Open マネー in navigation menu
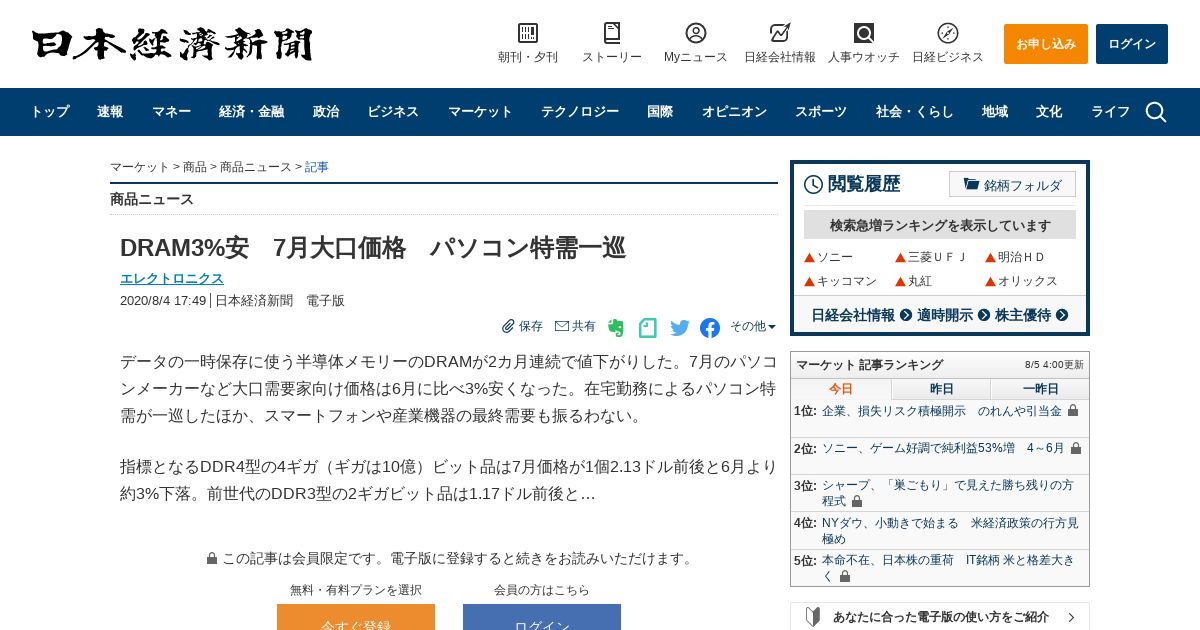The height and width of the screenshot is (630, 1200). (171, 112)
